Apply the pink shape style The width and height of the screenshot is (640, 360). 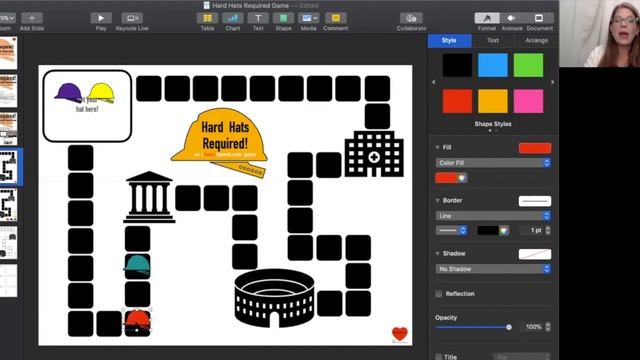(x=528, y=101)
